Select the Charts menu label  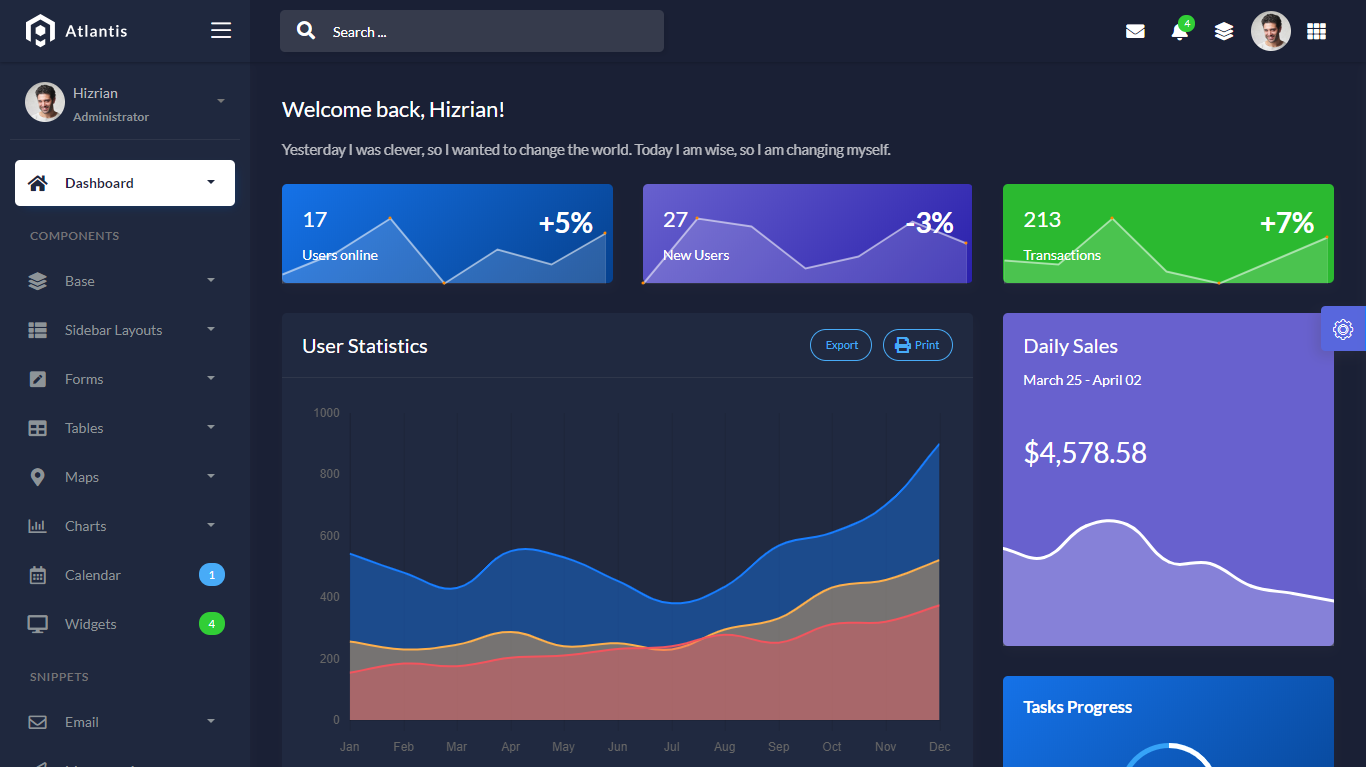point(85,526)
